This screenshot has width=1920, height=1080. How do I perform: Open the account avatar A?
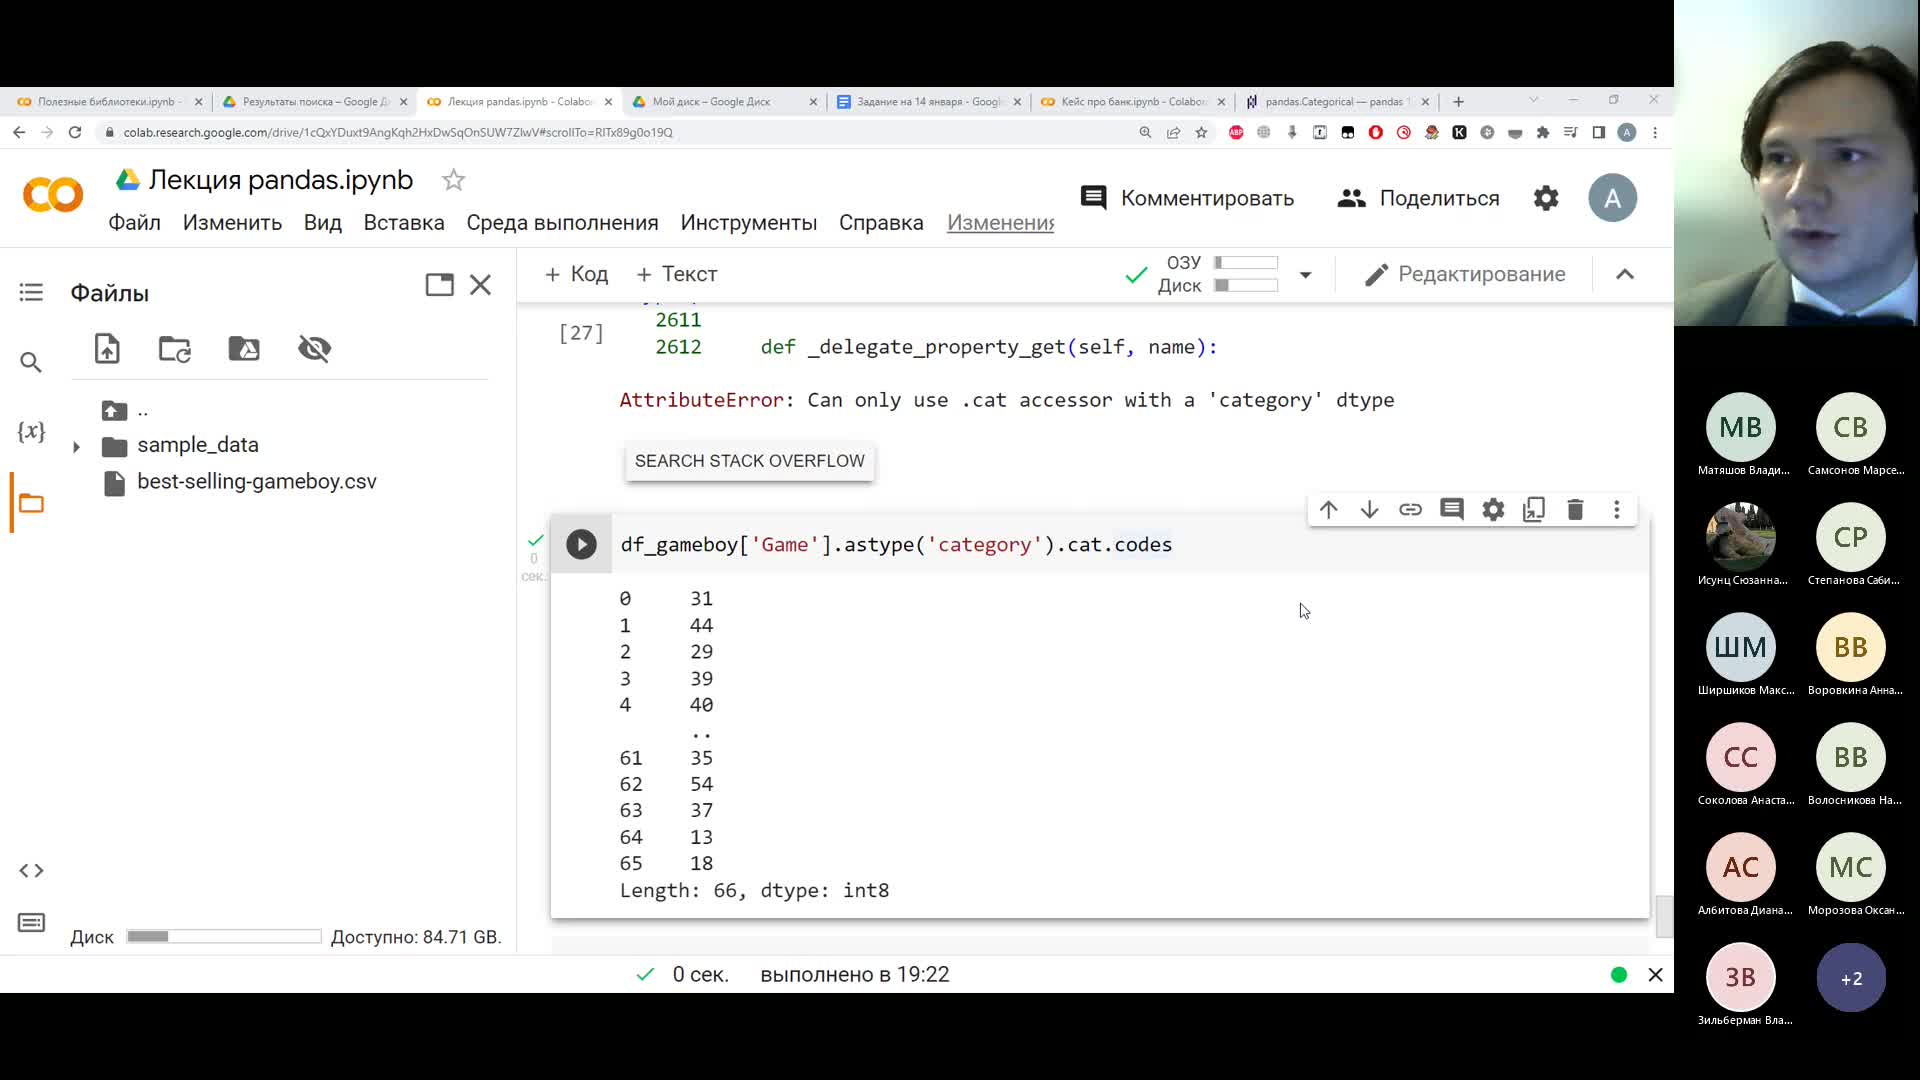click(x=1612, y=198)
